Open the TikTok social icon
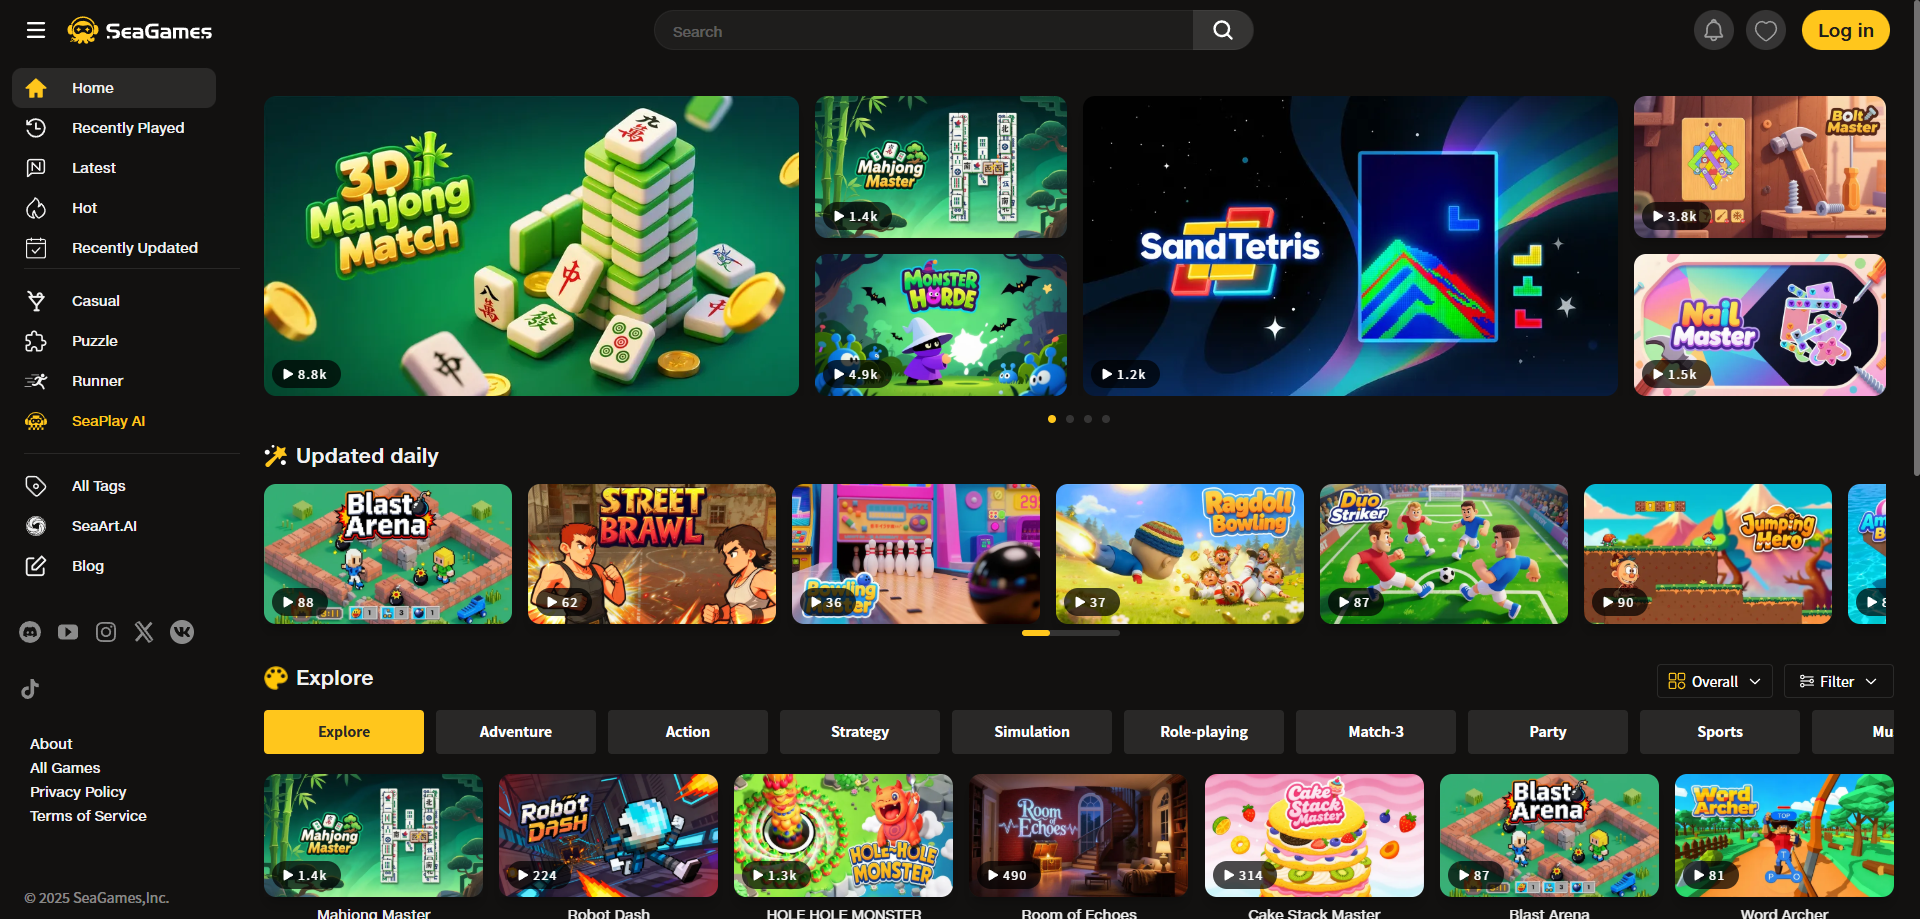 point(30,688)
